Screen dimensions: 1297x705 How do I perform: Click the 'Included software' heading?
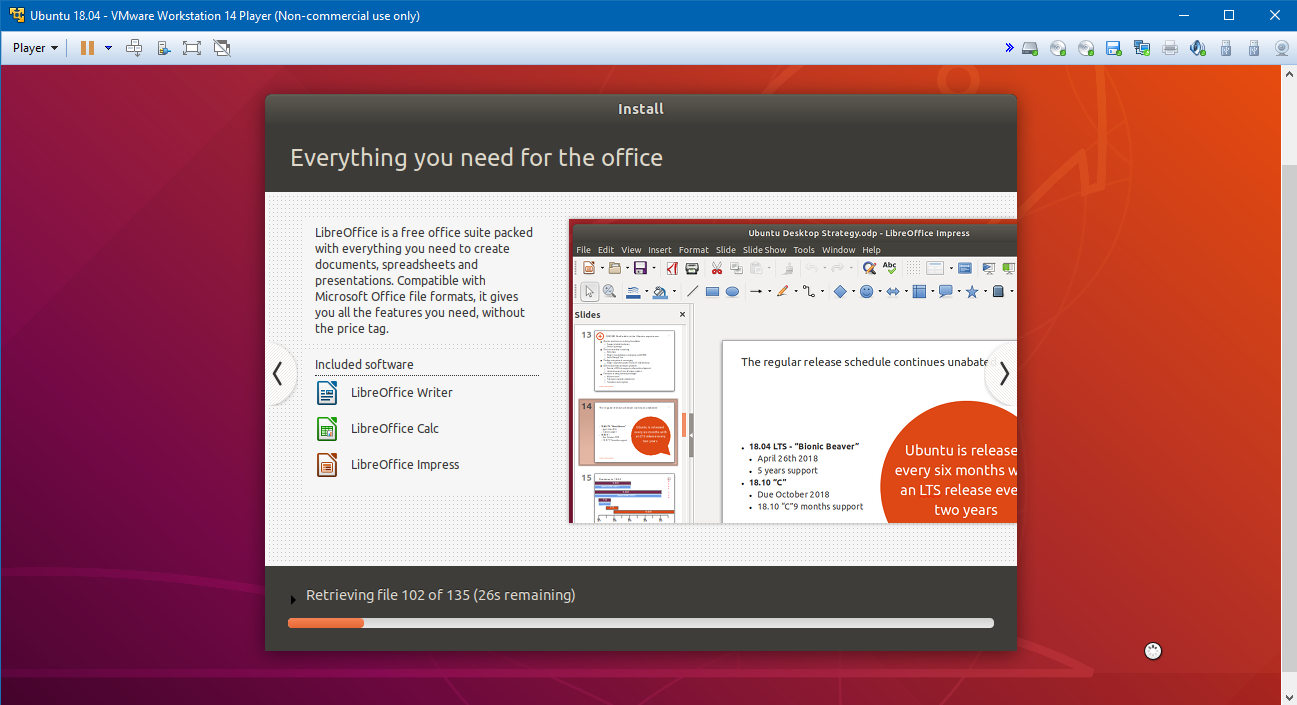[364, 365]
